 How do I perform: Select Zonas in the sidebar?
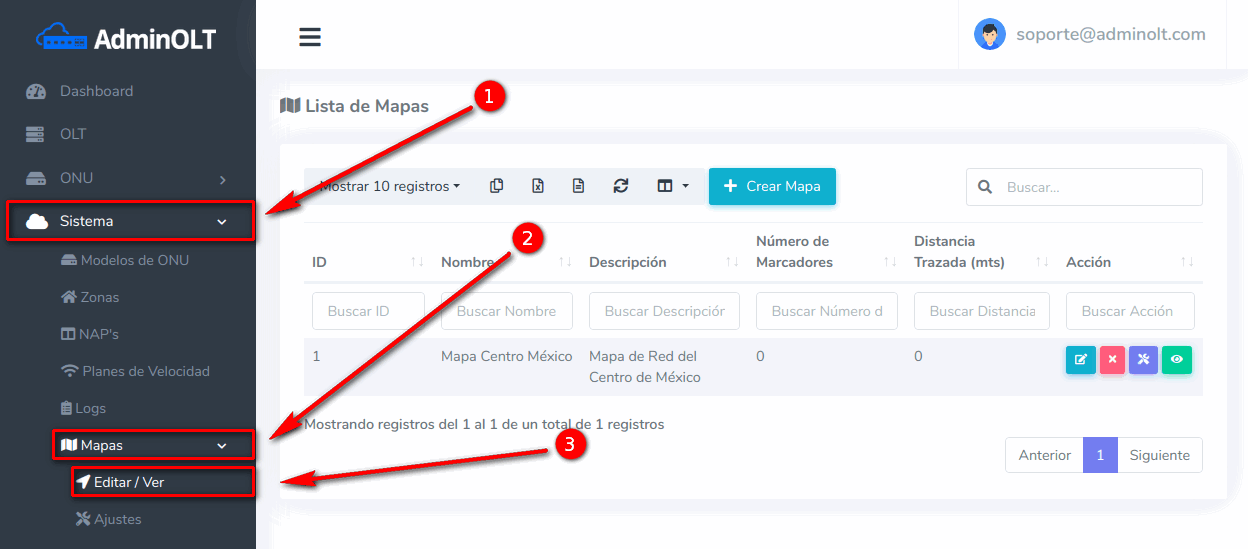(x=99, y=297)
